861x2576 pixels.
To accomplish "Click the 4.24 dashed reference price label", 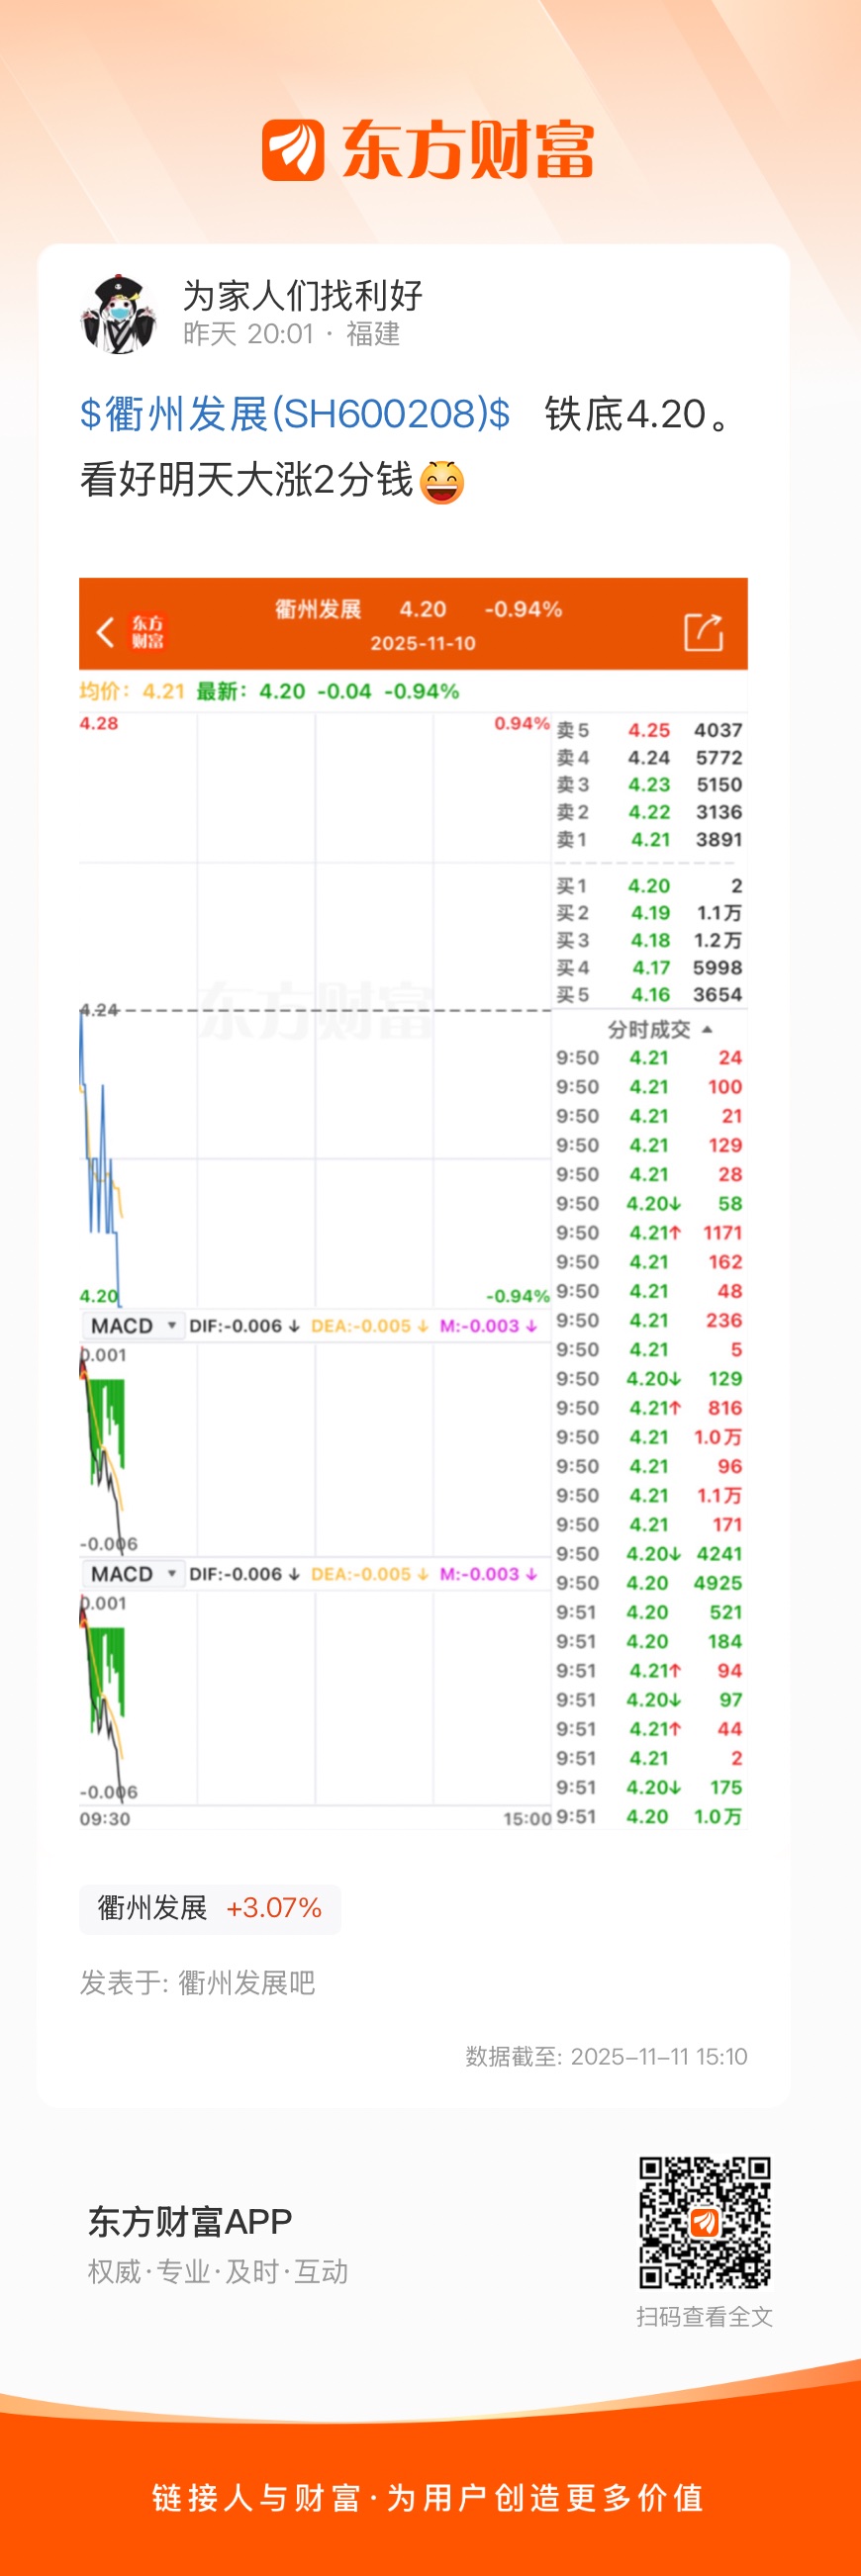I will click(100, 1010).
